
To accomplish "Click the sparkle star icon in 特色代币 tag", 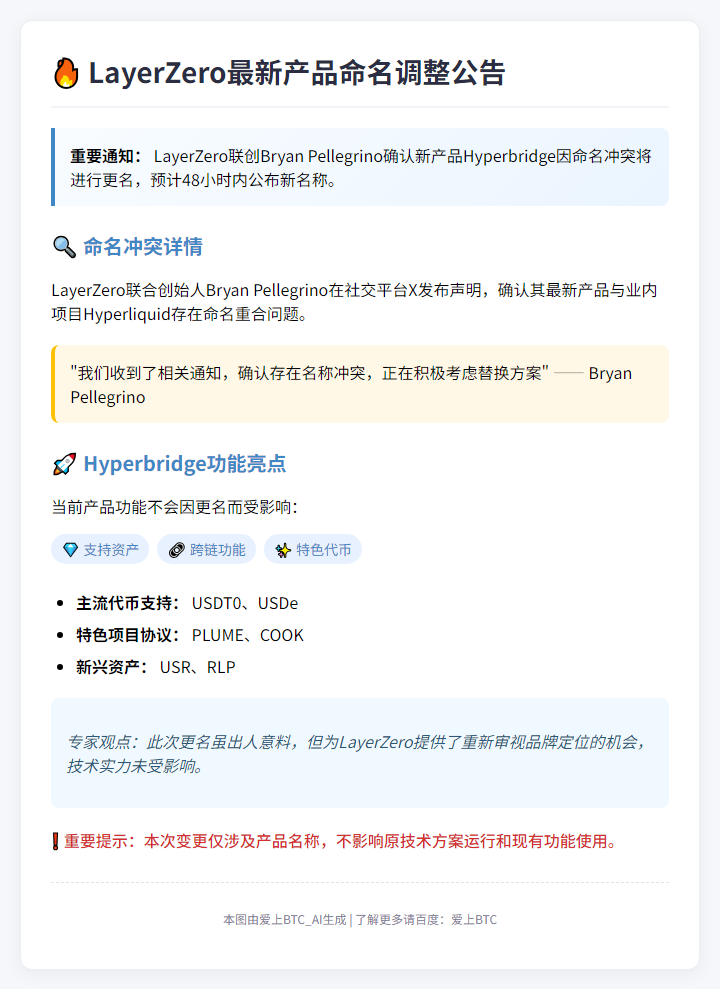I will coord(283,550).
